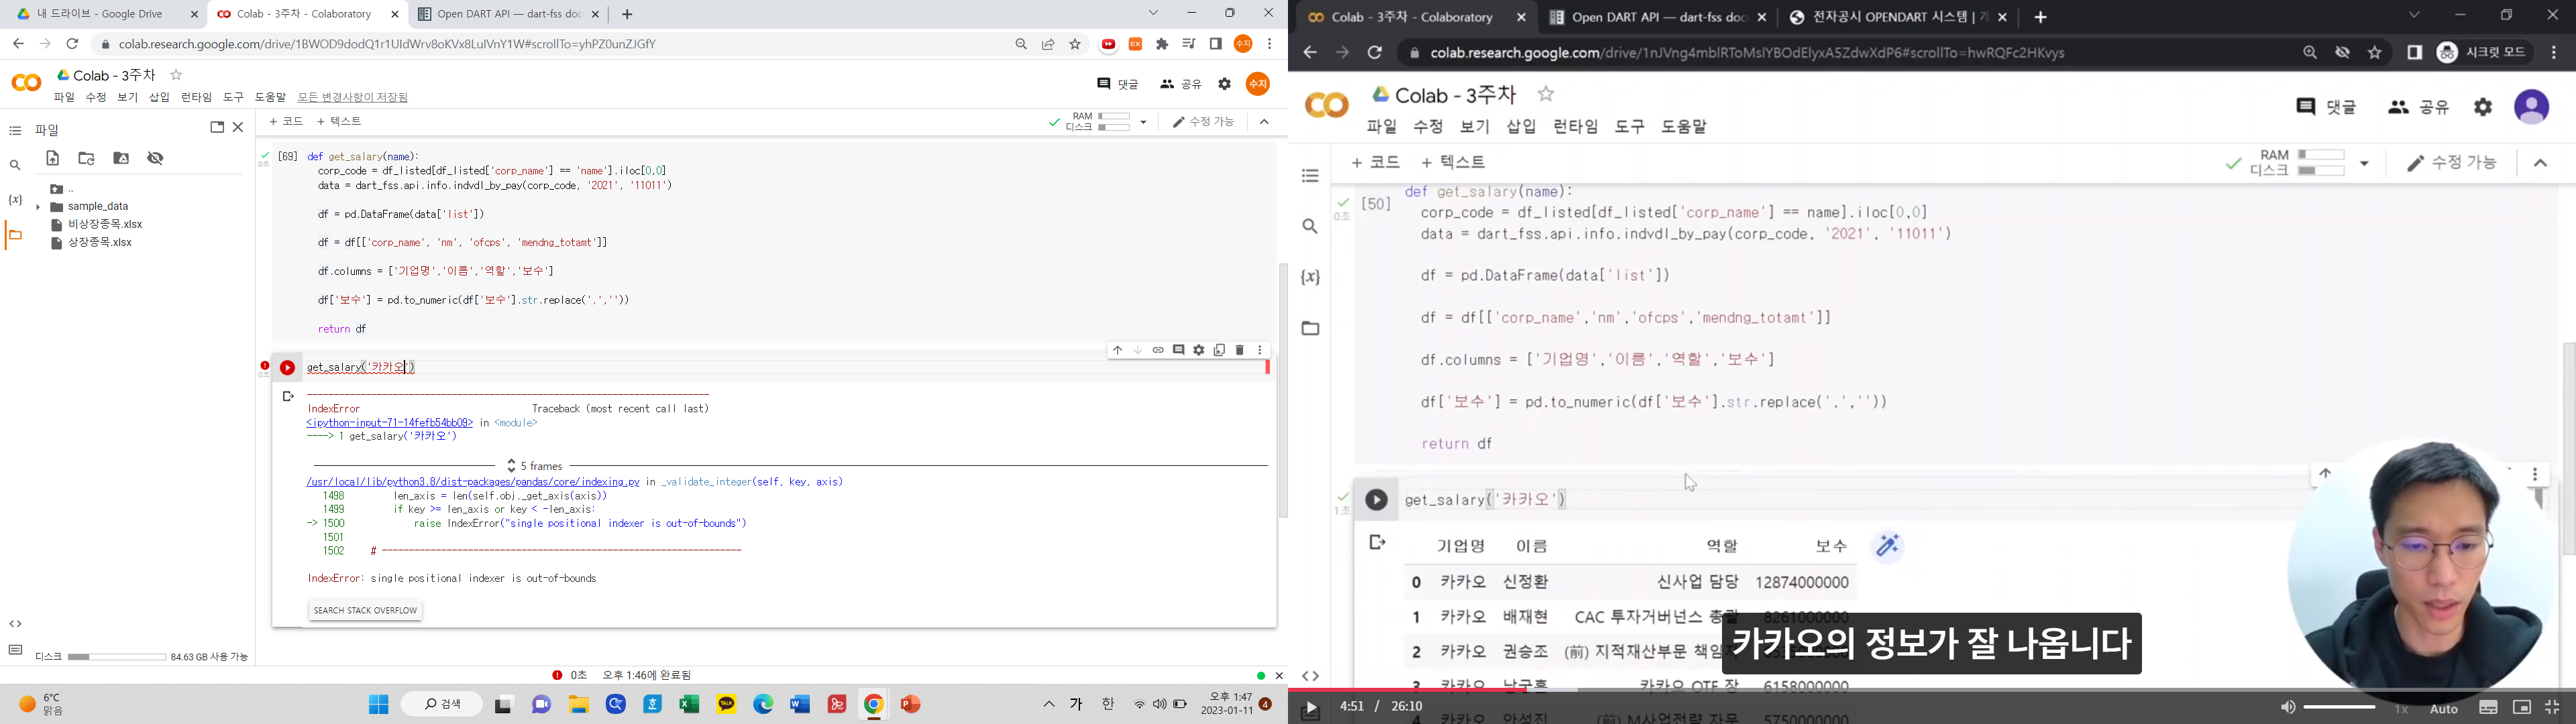Open the table of contents in the left Colab sidebar
The image size is (2576, 724).
coord(15,131)
